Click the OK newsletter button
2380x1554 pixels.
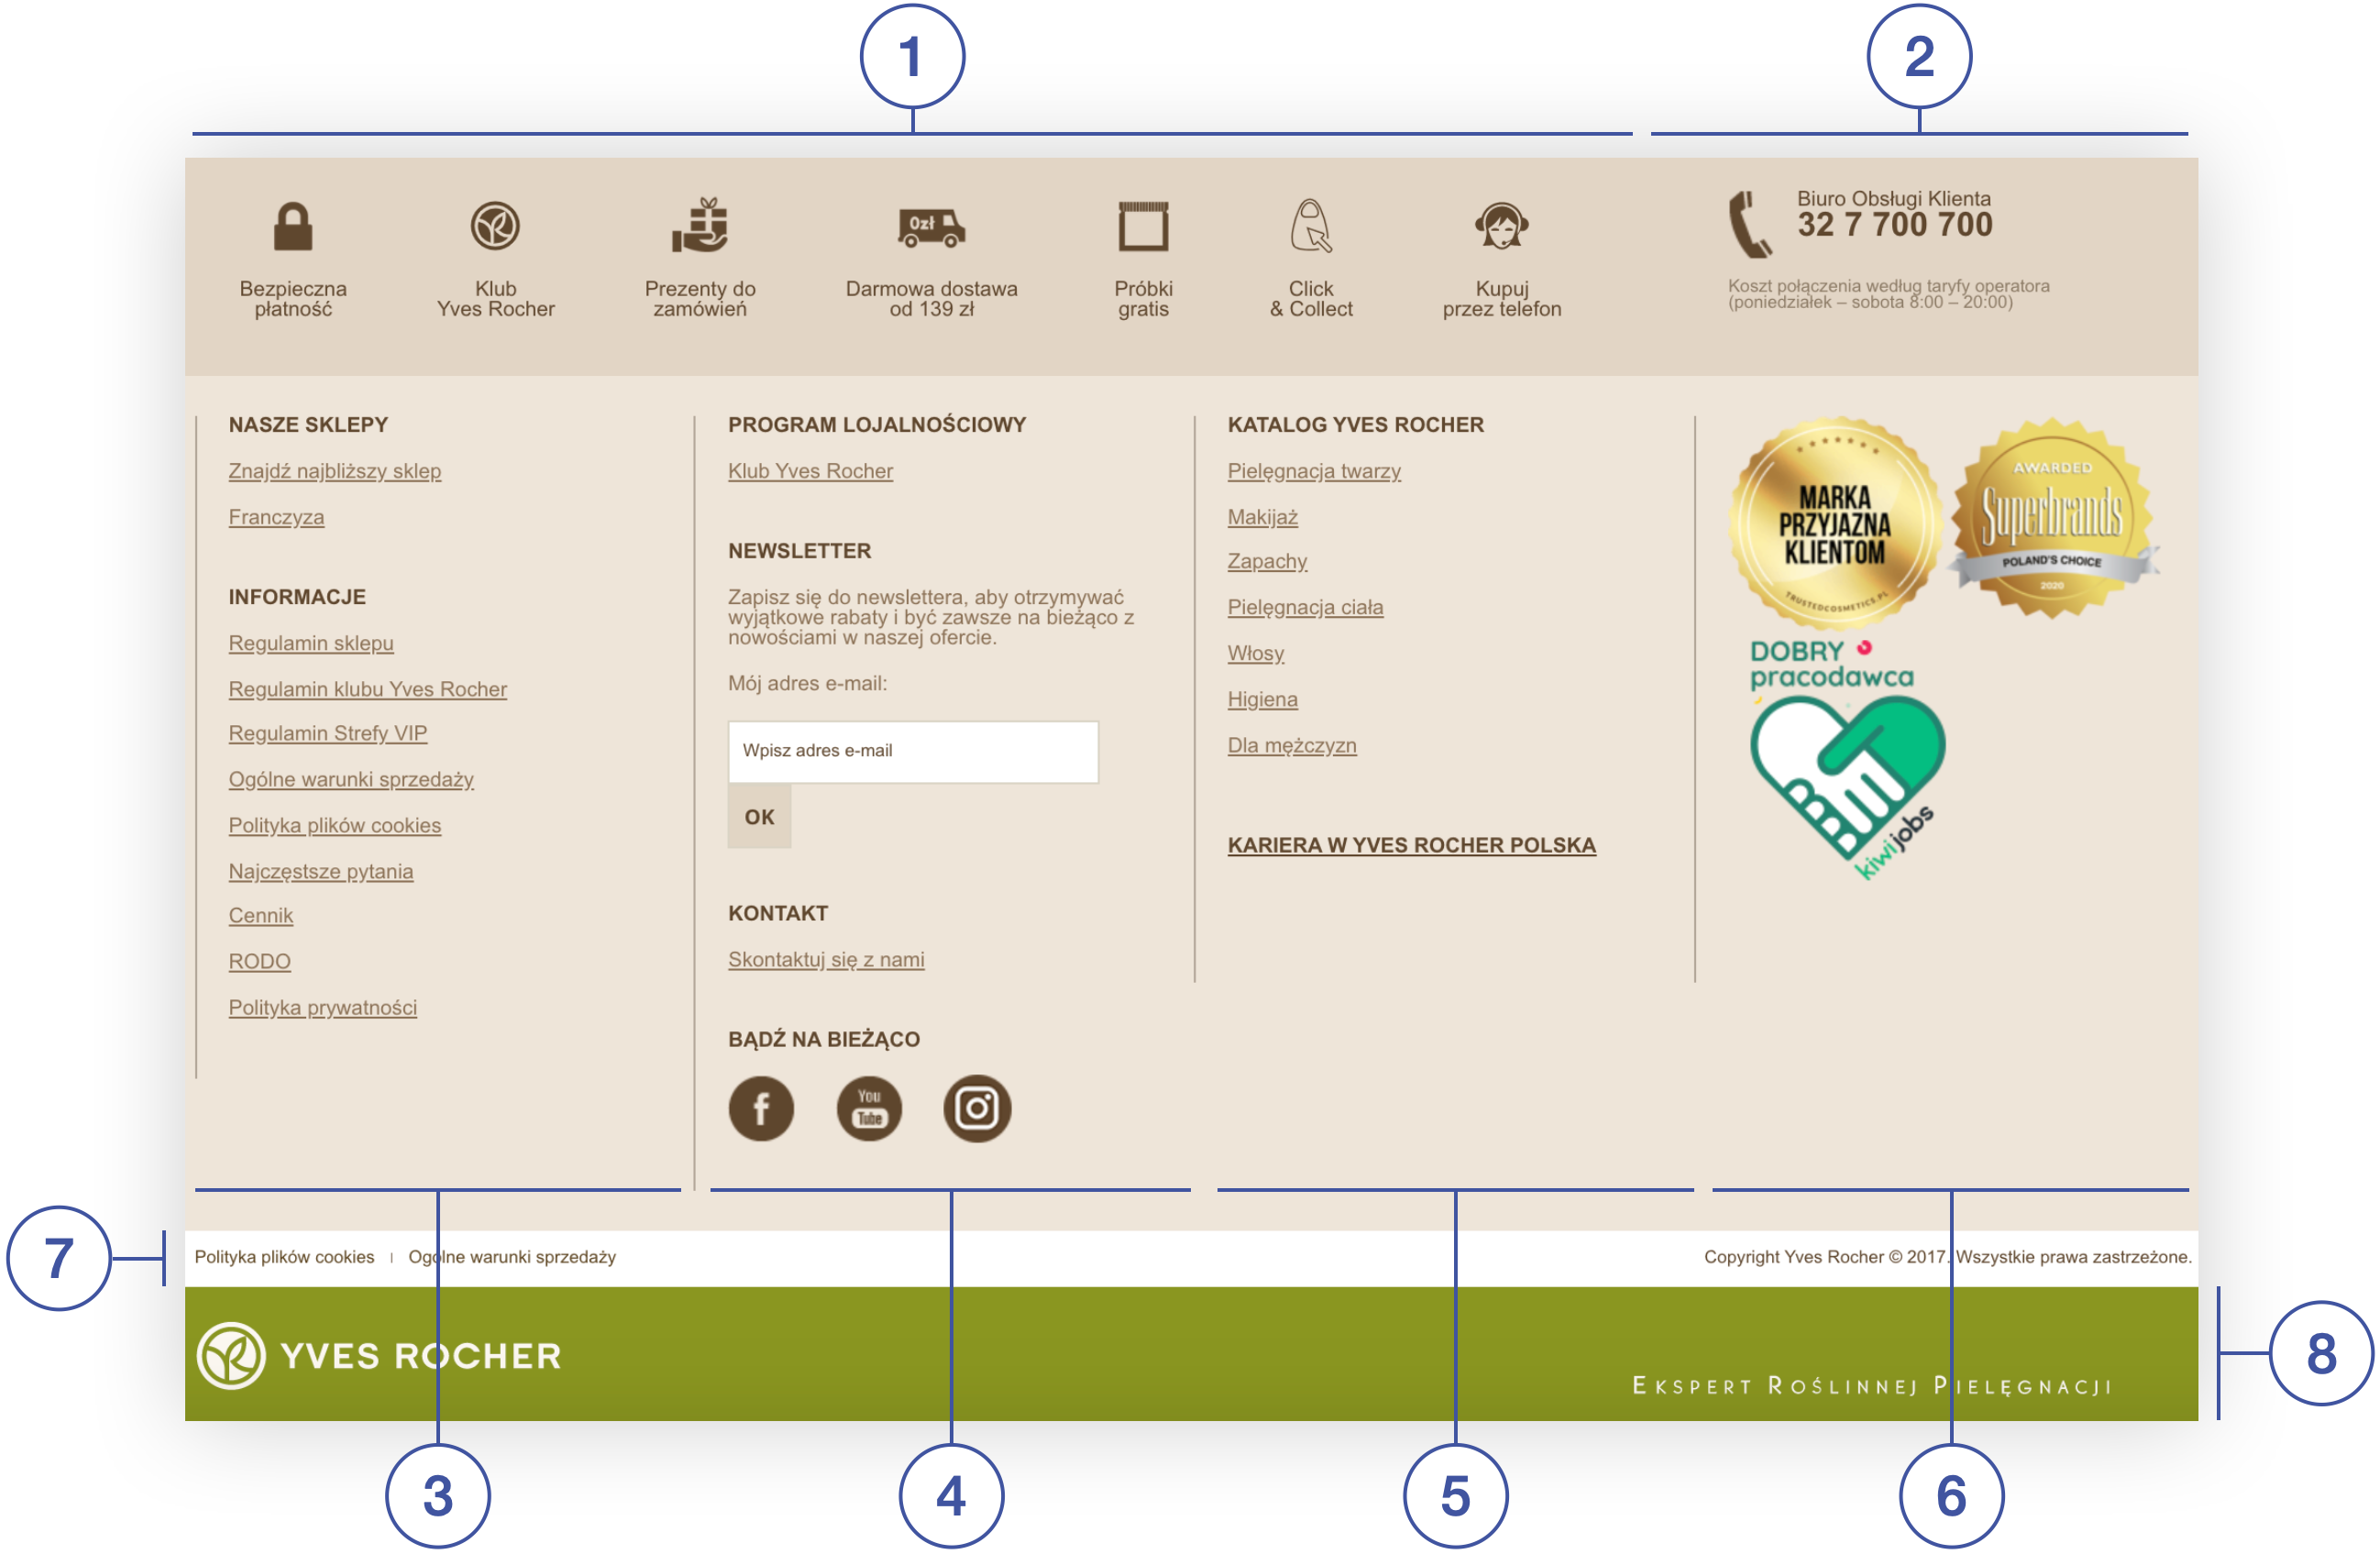click(759, 817)
